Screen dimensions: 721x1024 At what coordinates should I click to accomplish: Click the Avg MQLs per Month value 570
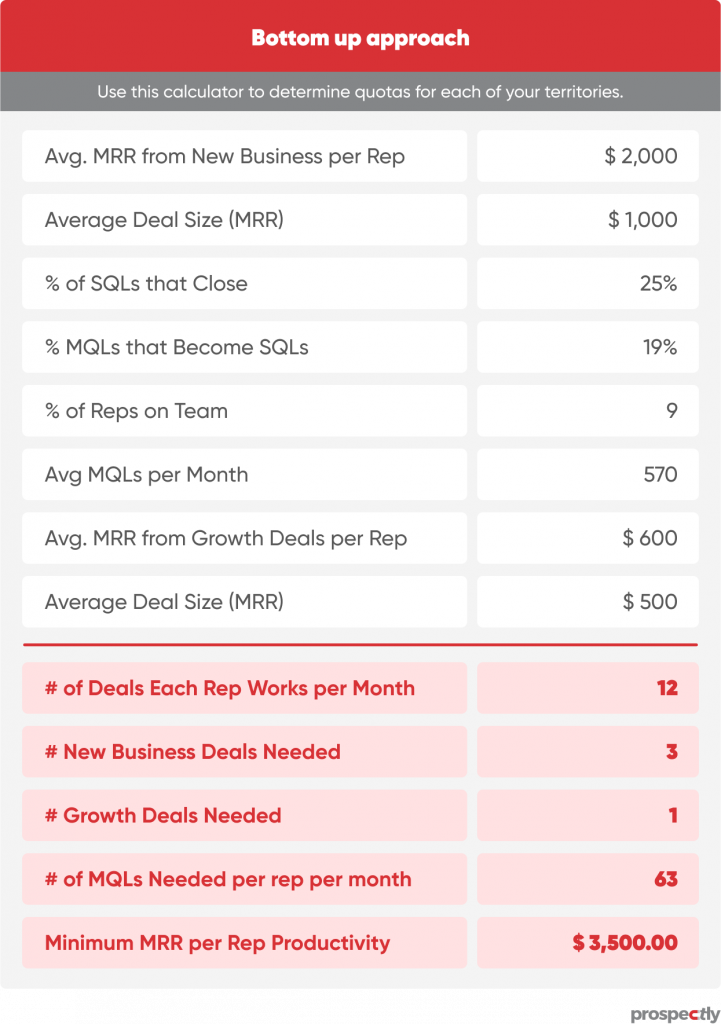point(587,475)
